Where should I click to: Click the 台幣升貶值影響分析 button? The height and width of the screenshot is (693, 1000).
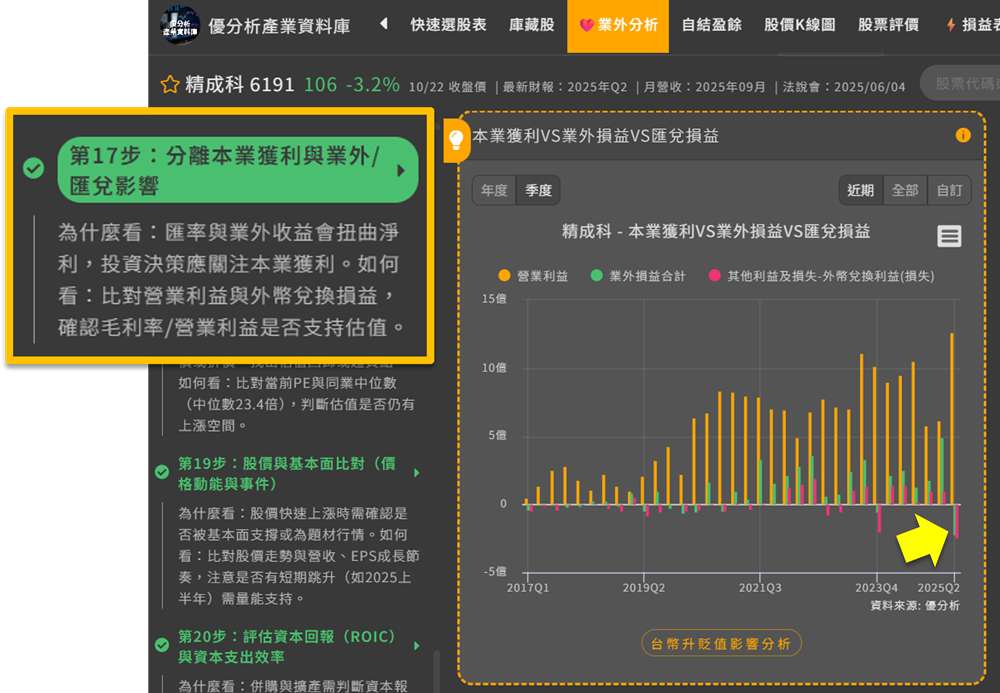tap(721, 643)
